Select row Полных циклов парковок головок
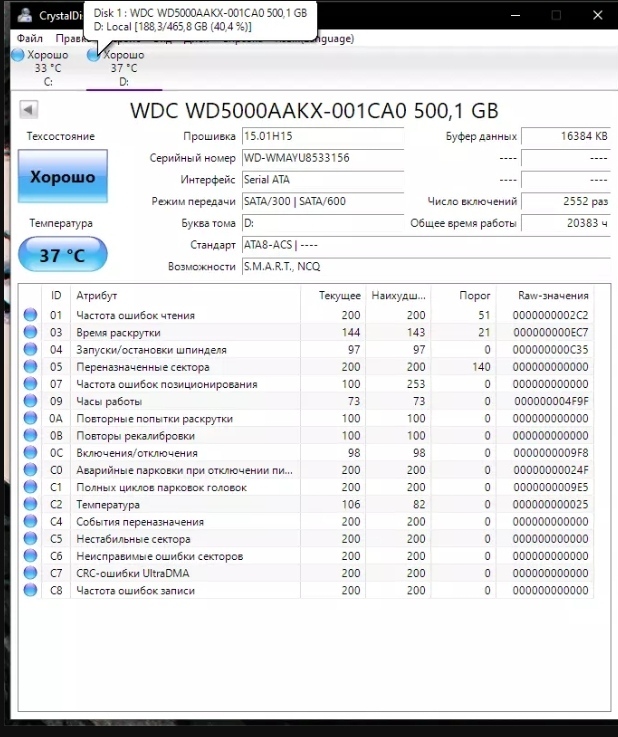 tap(306, 487)
